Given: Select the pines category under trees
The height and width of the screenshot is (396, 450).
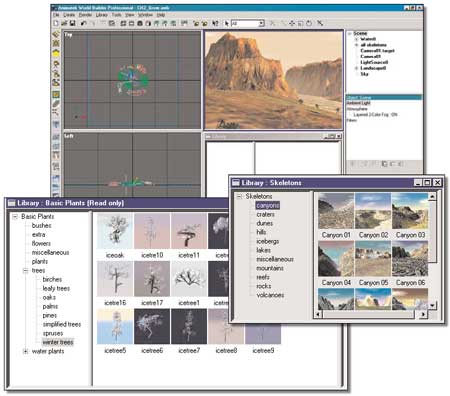Looking at the screenshot, I should 50,315.
